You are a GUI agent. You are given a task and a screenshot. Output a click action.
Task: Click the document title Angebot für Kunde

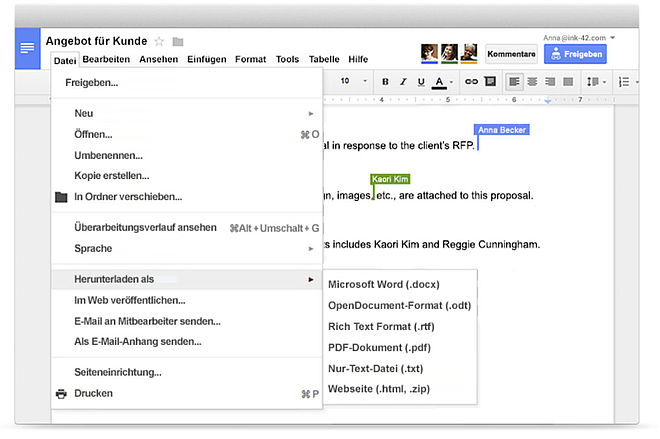point(96,41)
